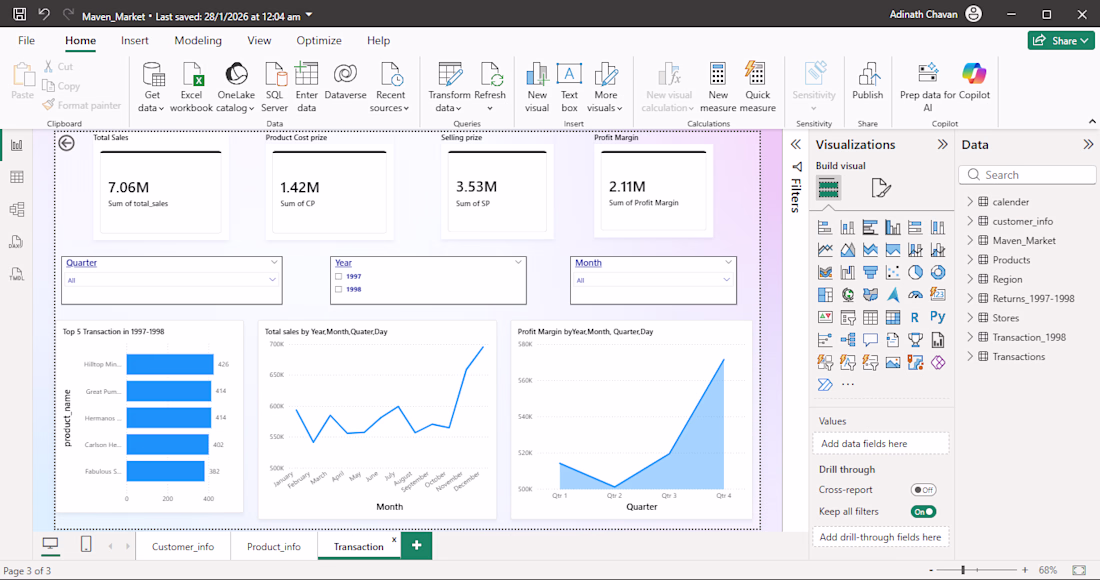Viewport: 1100px width, 580px height.
Task: Click the back arrow button on canvas
Action: pyautogui.click(x=67, y=143)
